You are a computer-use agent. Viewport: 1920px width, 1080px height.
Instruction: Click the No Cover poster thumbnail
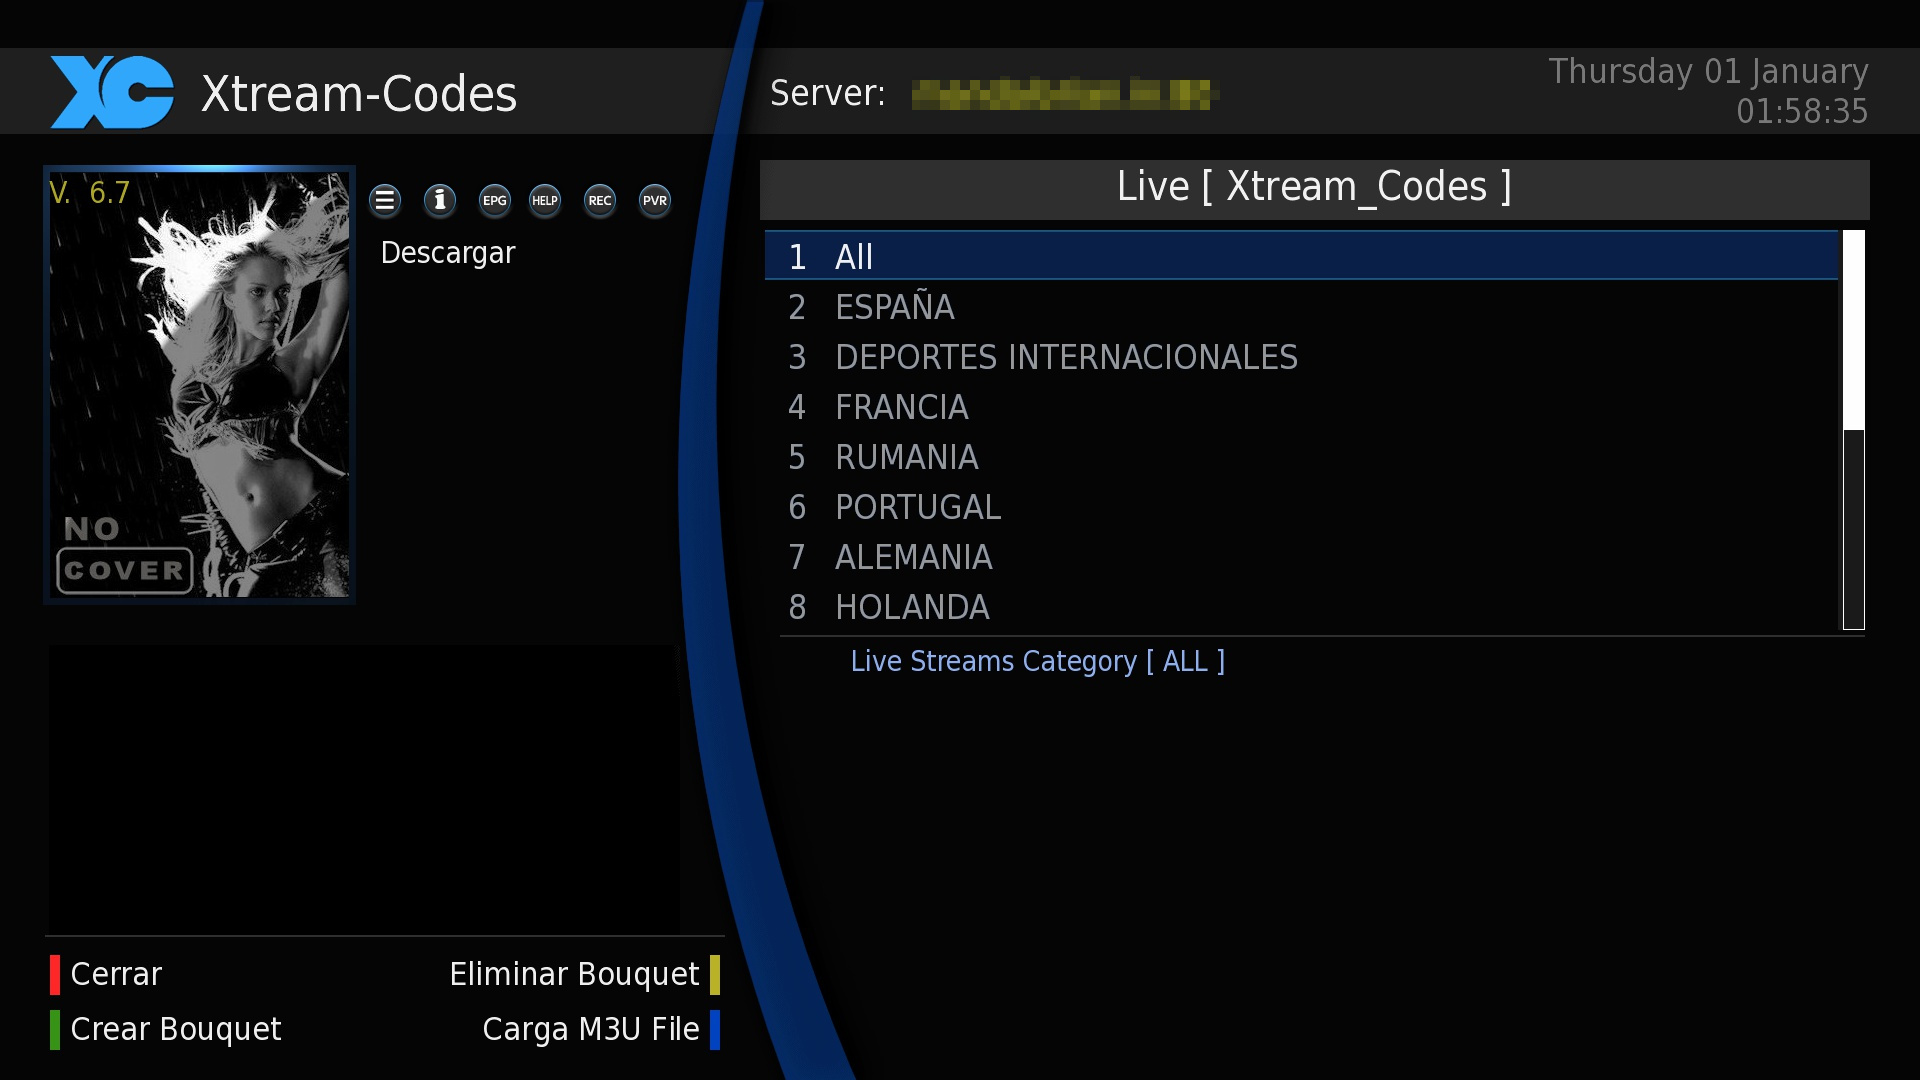[x=200, y=385]
